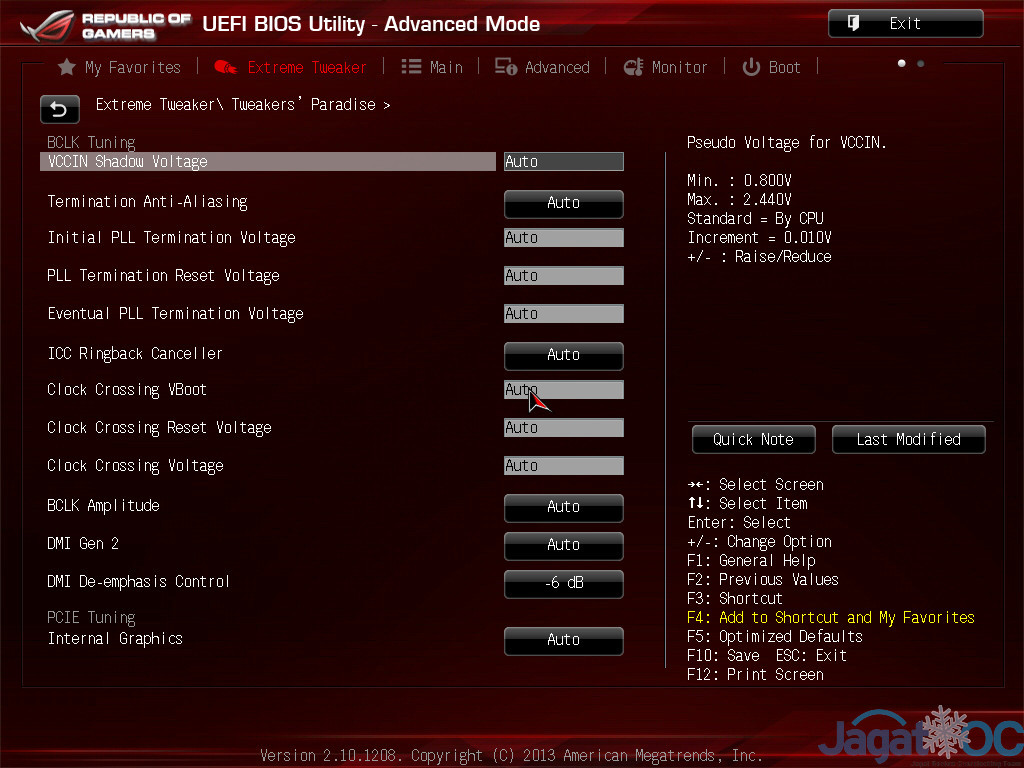Go to the Advanced tab
The height and width of the screenshot is (768, 1024).
(x=542, y=67)
